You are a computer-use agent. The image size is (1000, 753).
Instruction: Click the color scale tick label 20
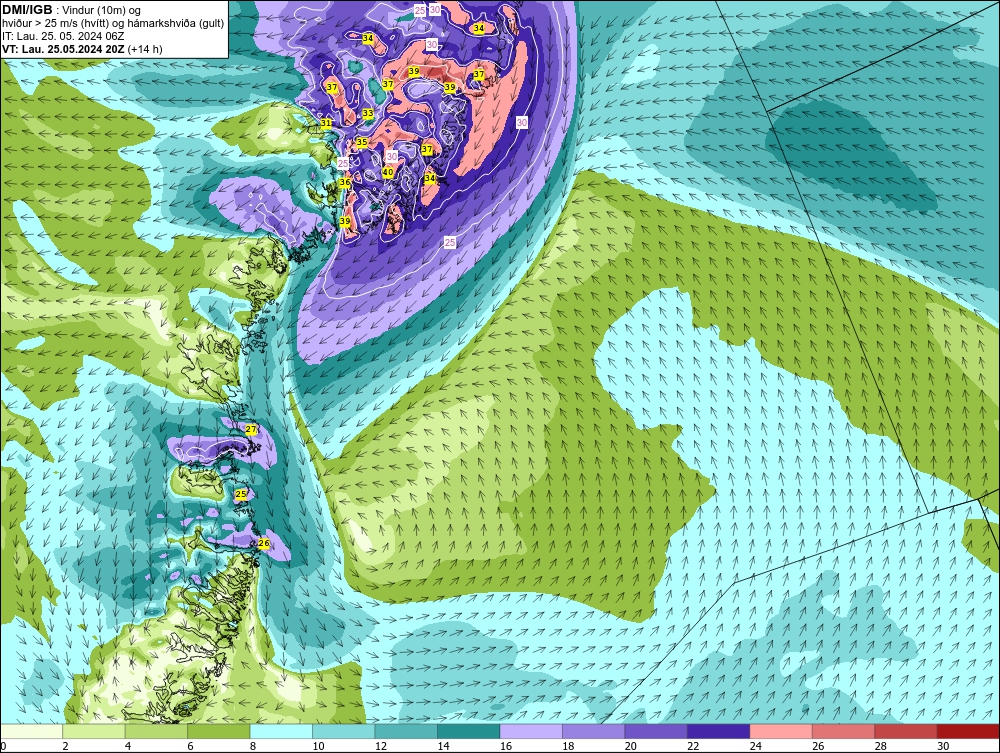pos(631,746)
